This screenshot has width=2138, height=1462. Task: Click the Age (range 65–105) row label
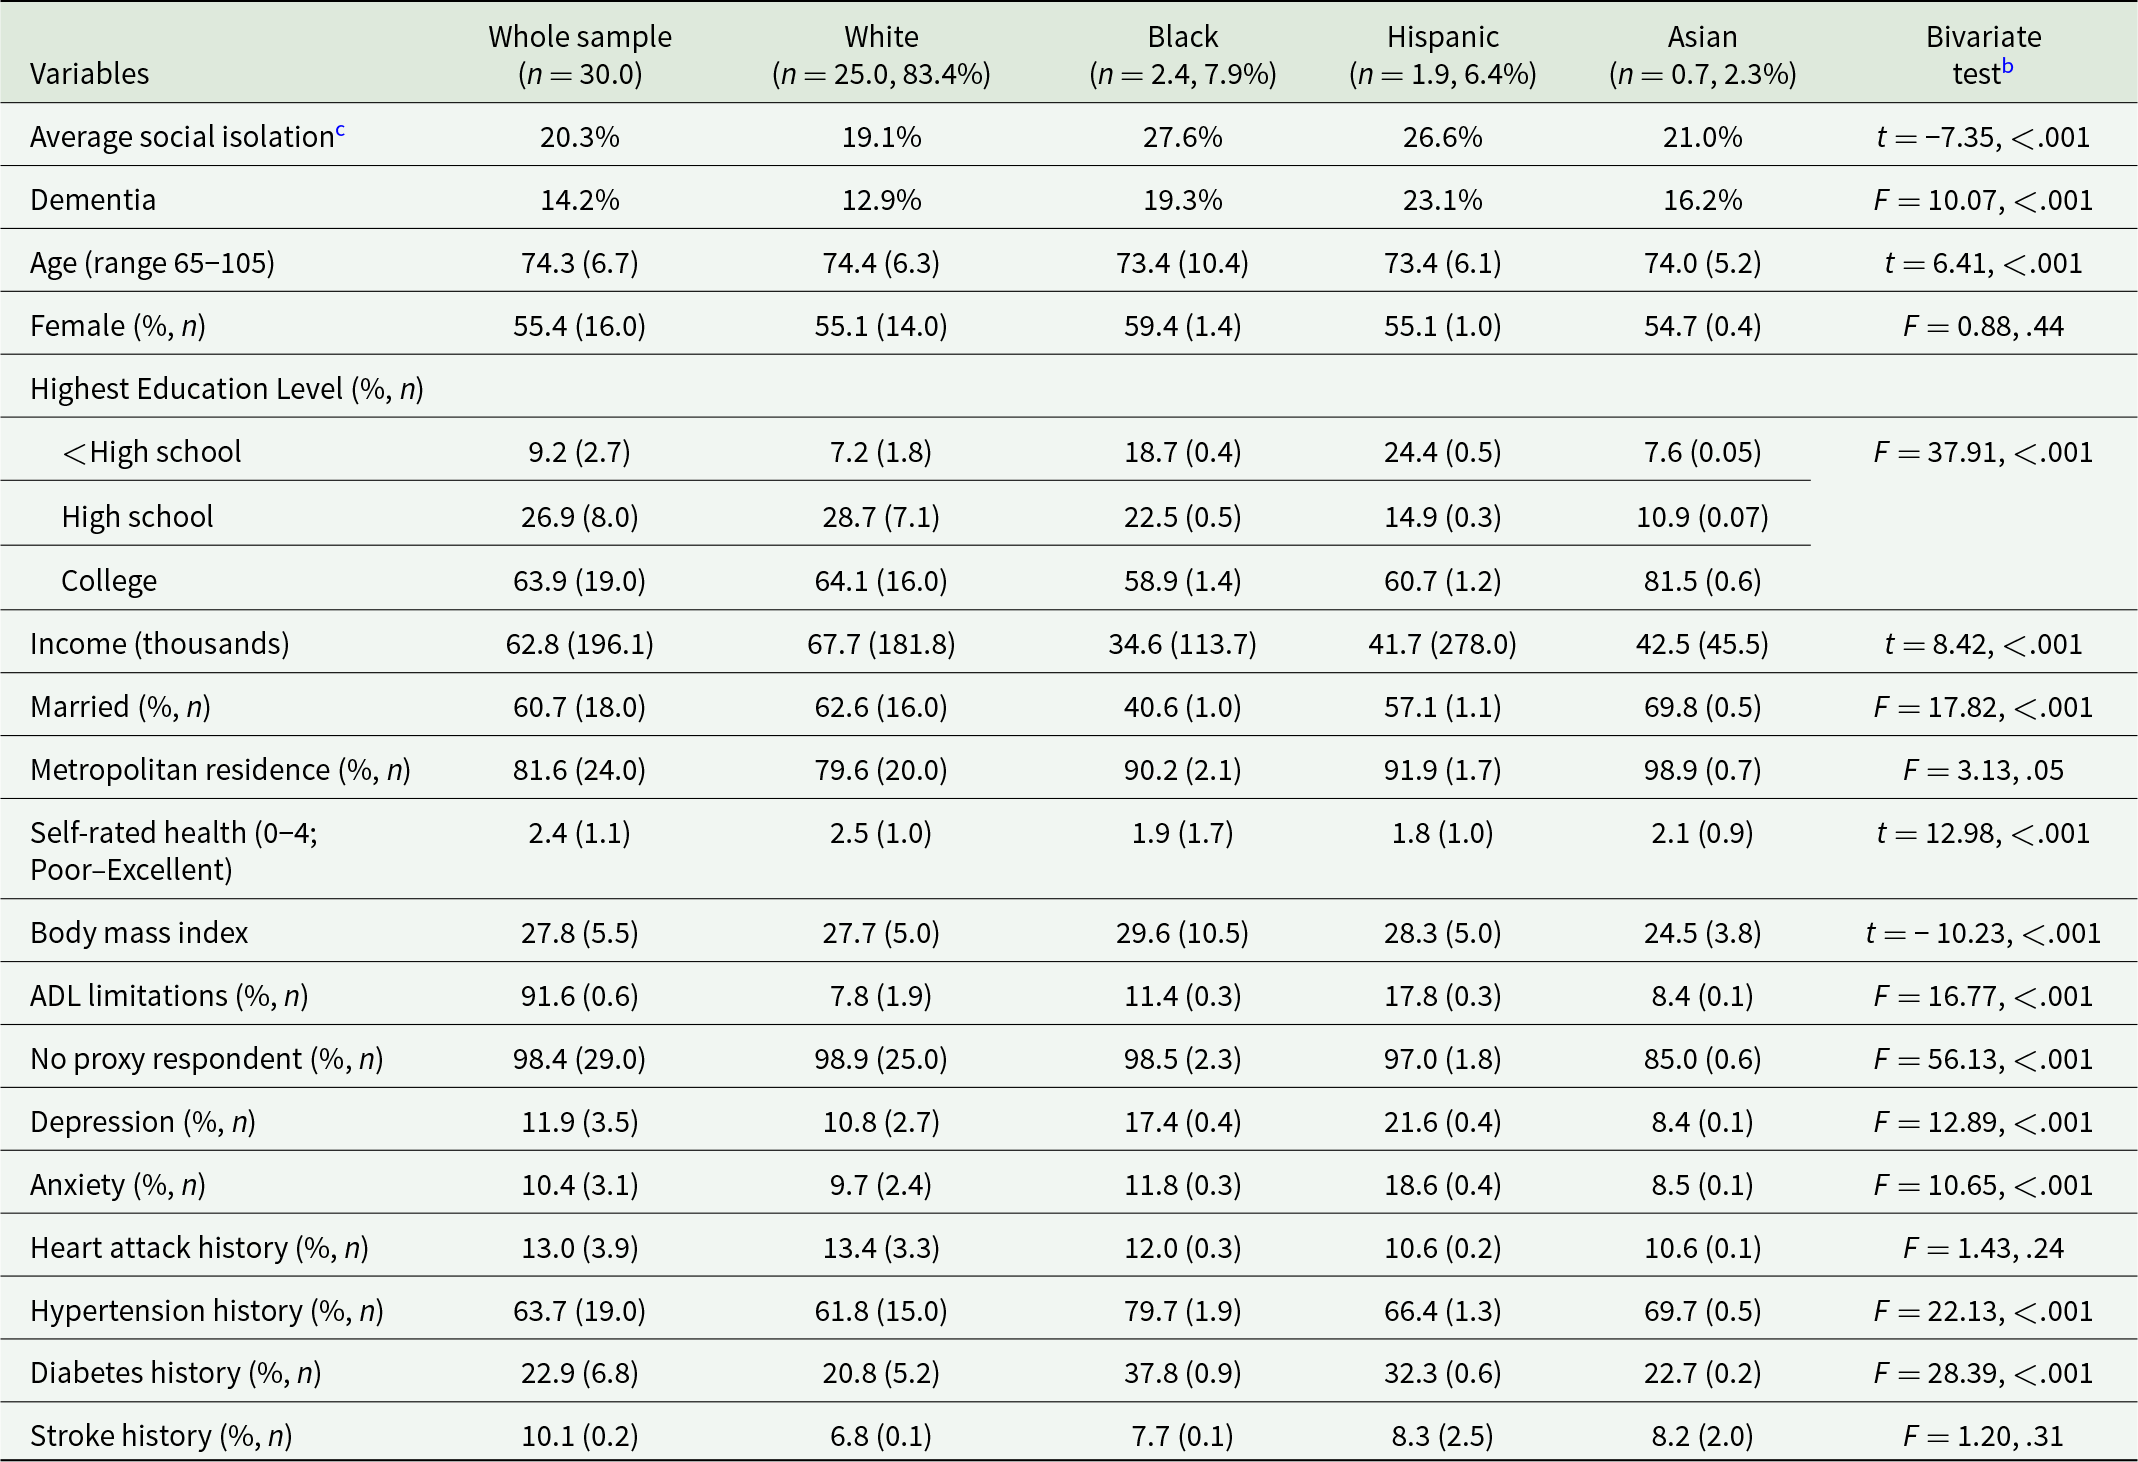click(152, 263)
